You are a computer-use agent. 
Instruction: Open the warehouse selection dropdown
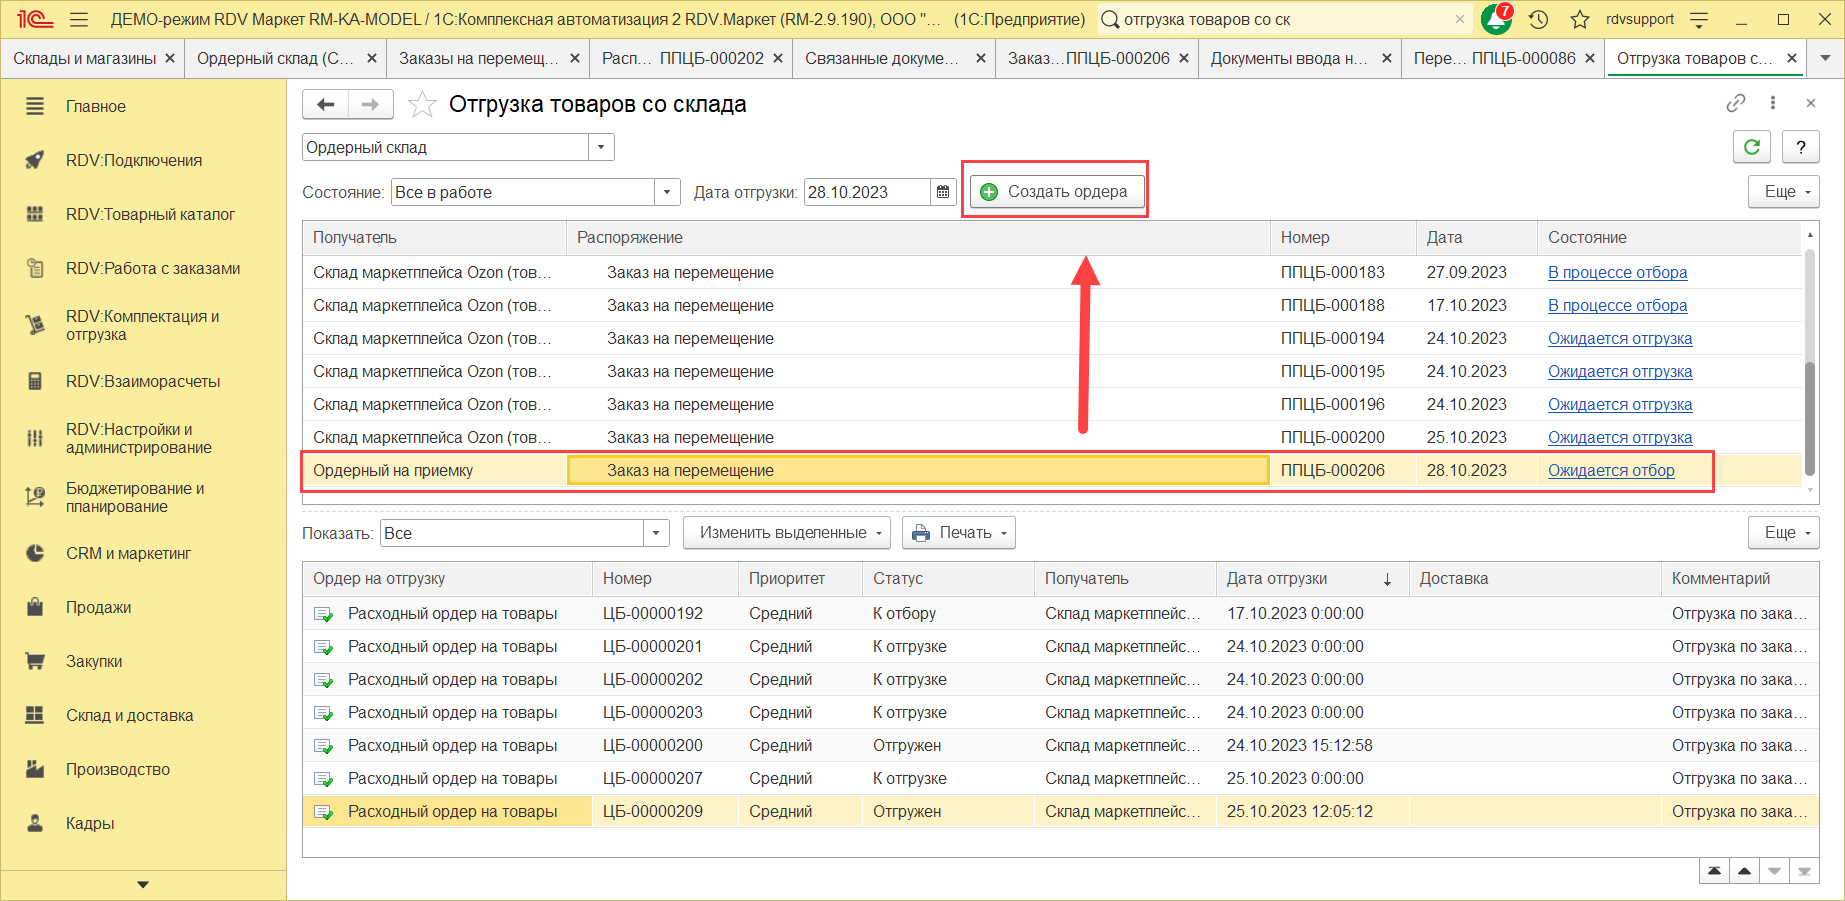coord(601,147)
